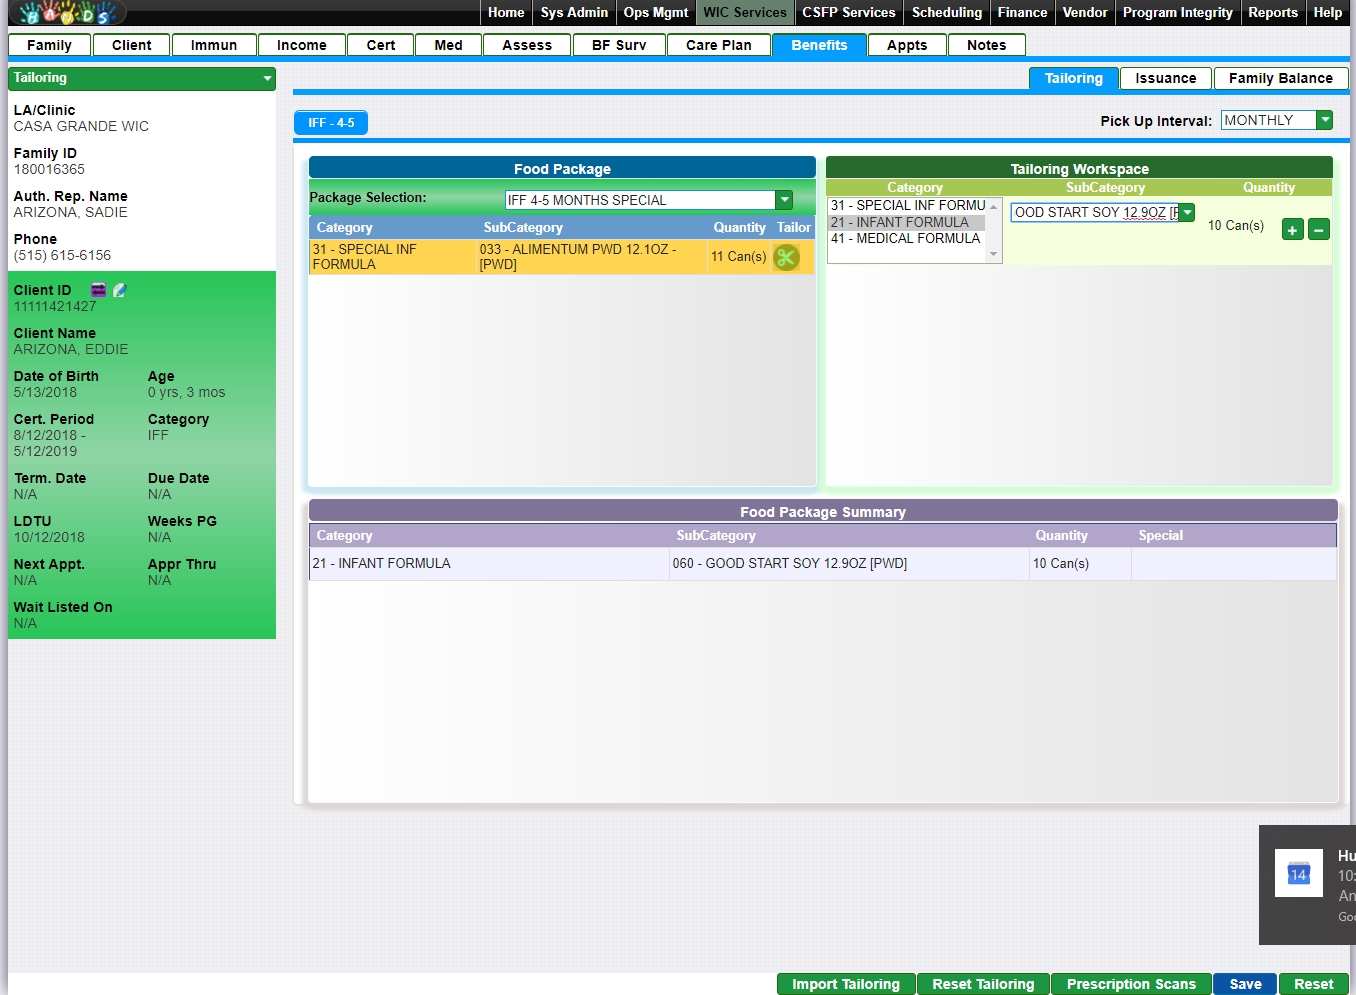Screen dimensions: 1356x995
Task: Open the Care Plan tab
Action: (x=718, y=45)
